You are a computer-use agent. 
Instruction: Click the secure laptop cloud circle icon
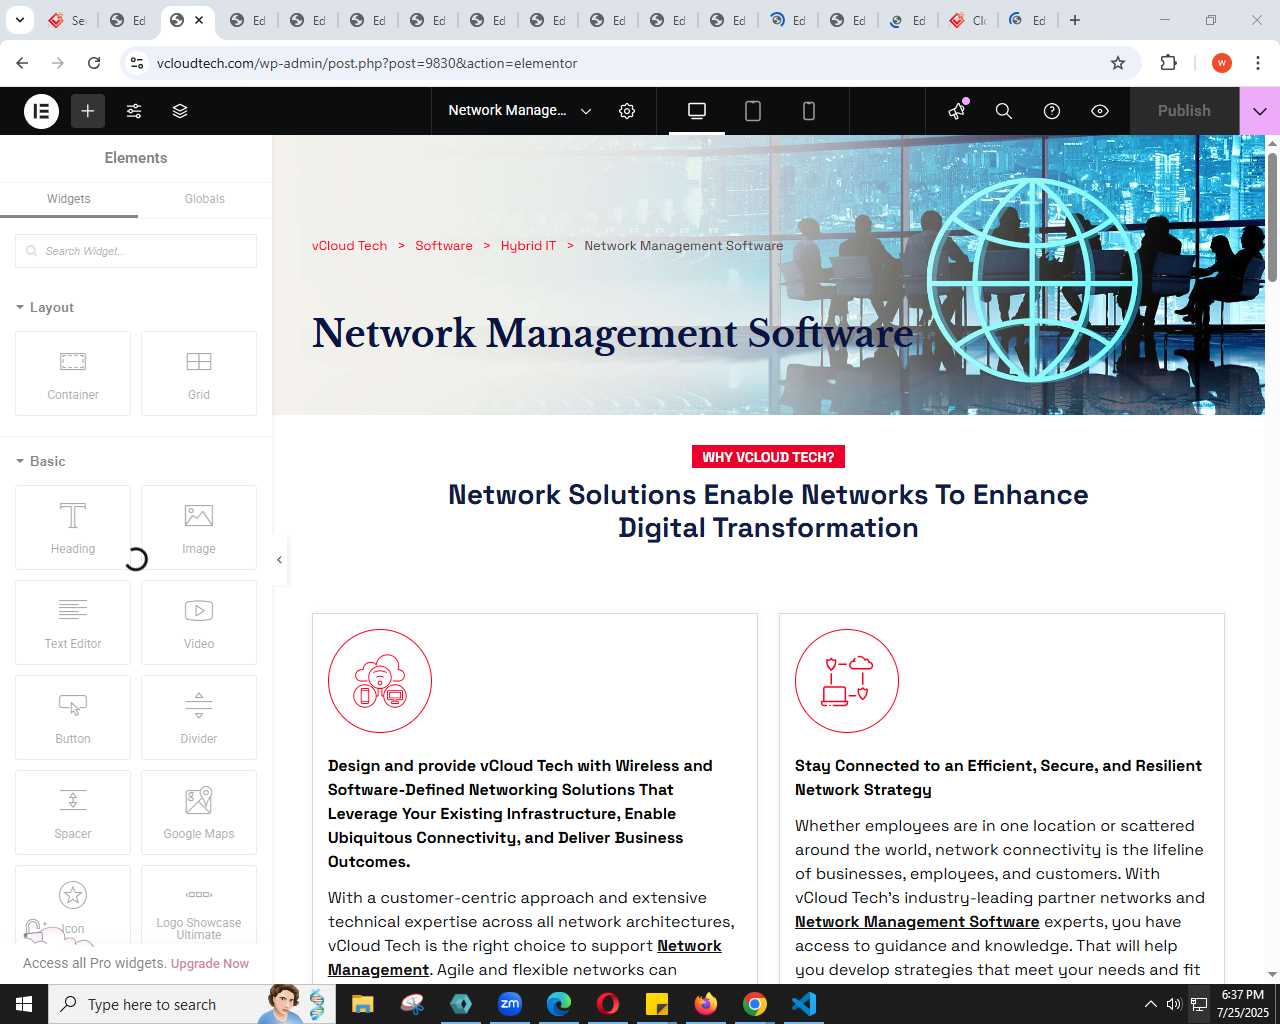click(x=847, y=681)
